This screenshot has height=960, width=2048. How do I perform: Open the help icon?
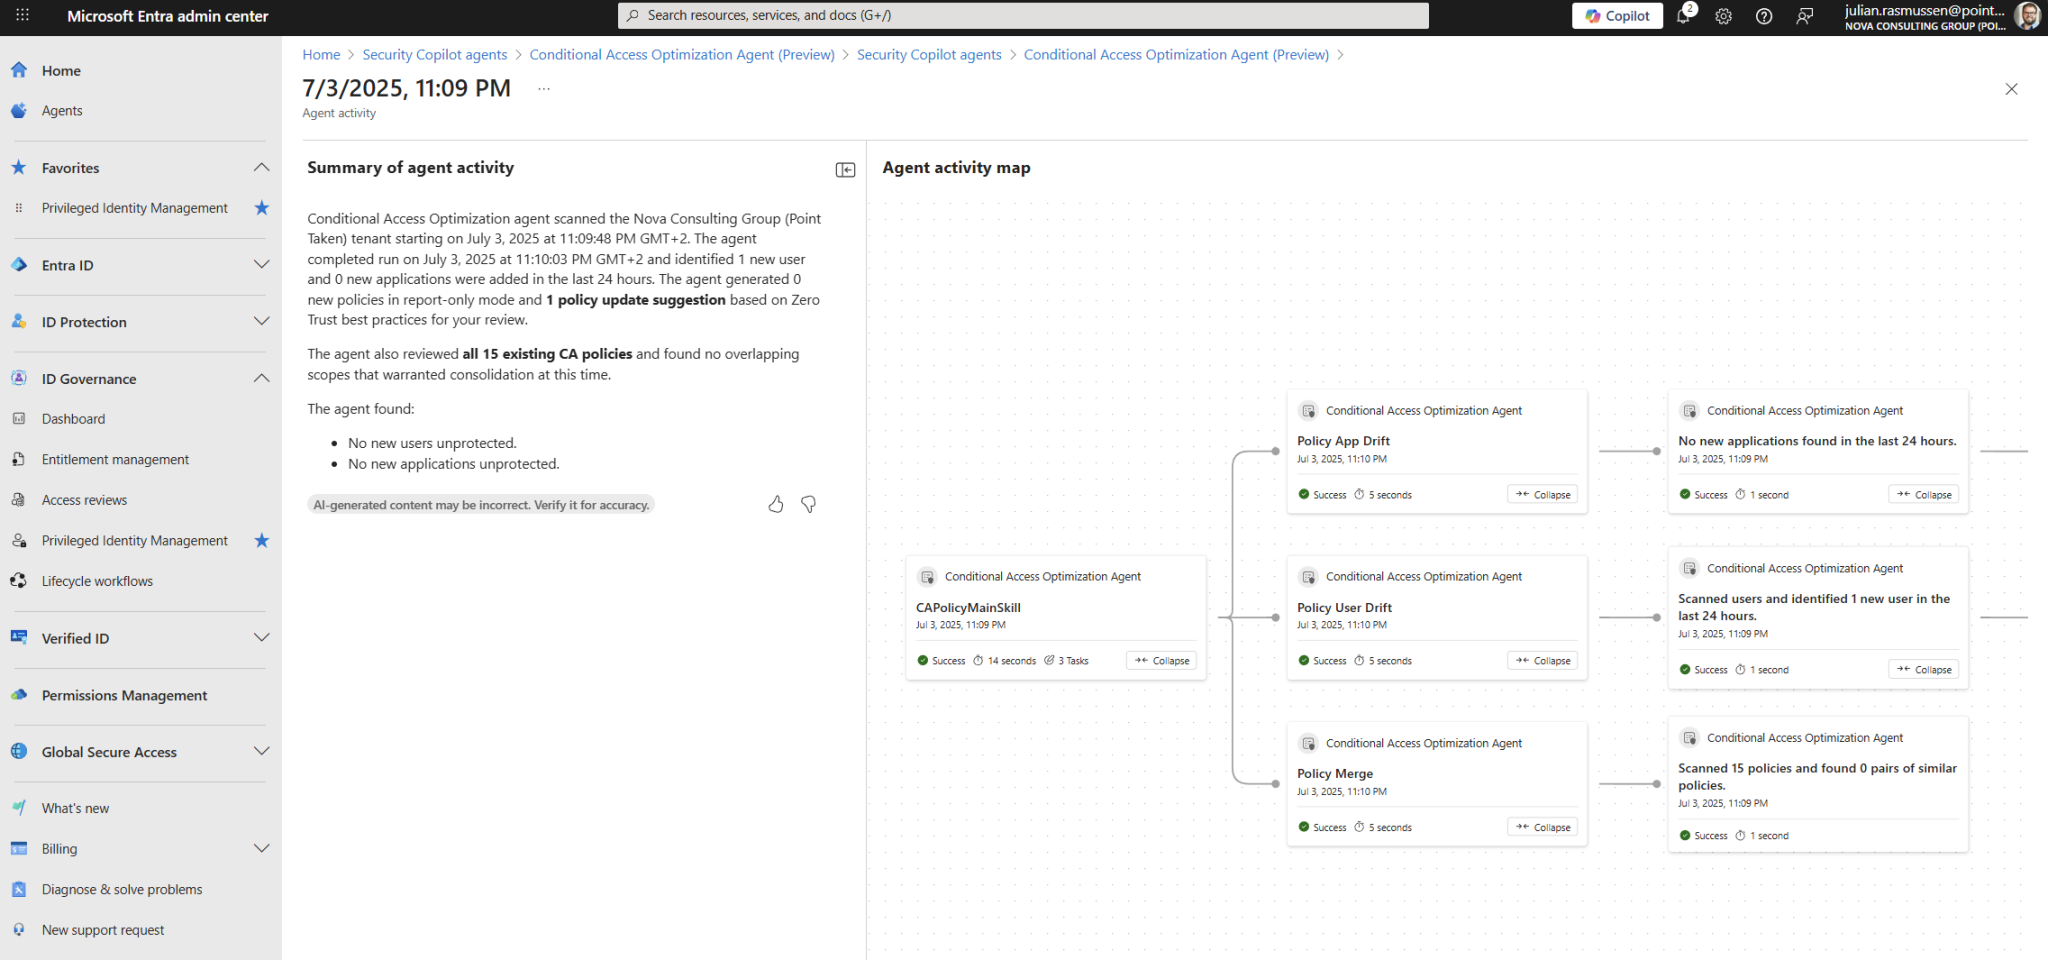pos(1763,16)
